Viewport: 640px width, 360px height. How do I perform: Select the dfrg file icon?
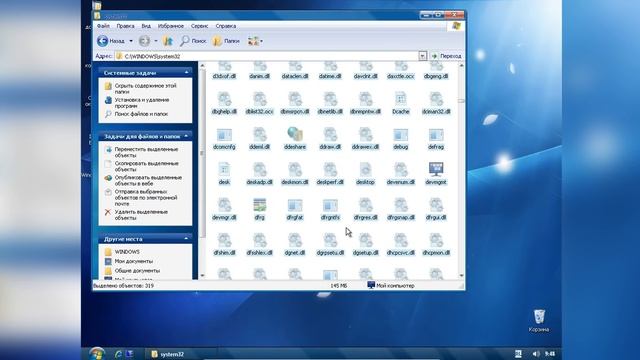click(x=260, y=204)
